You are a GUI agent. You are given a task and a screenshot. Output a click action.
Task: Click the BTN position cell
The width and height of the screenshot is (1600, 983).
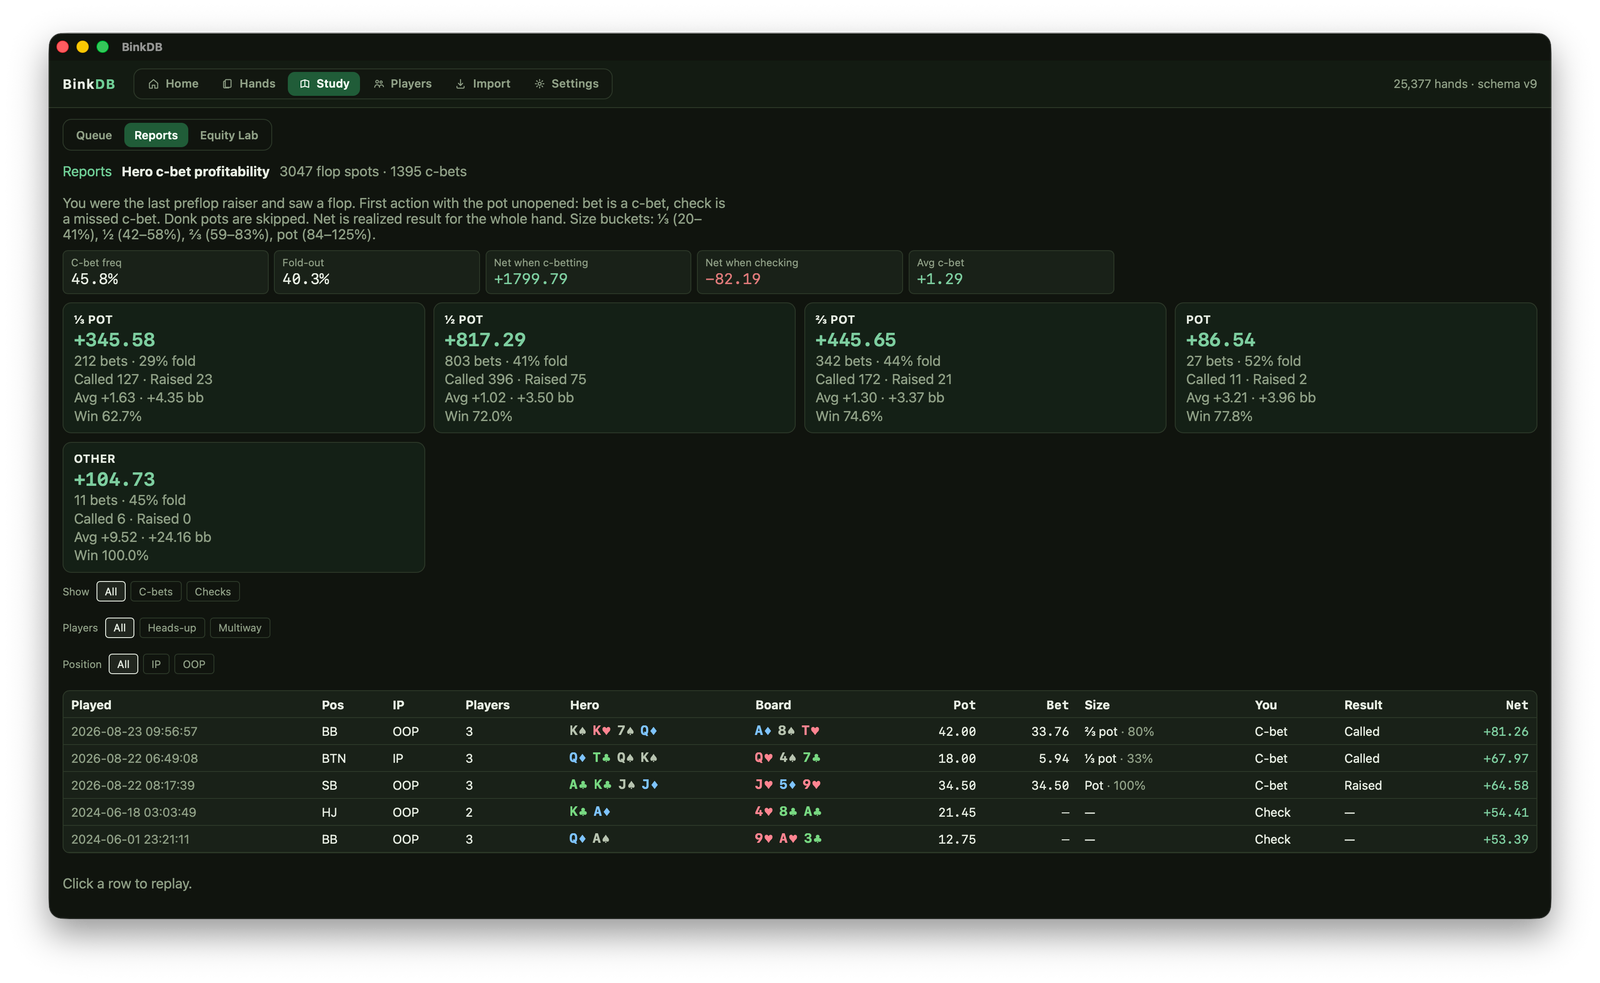tap(334, 759)
